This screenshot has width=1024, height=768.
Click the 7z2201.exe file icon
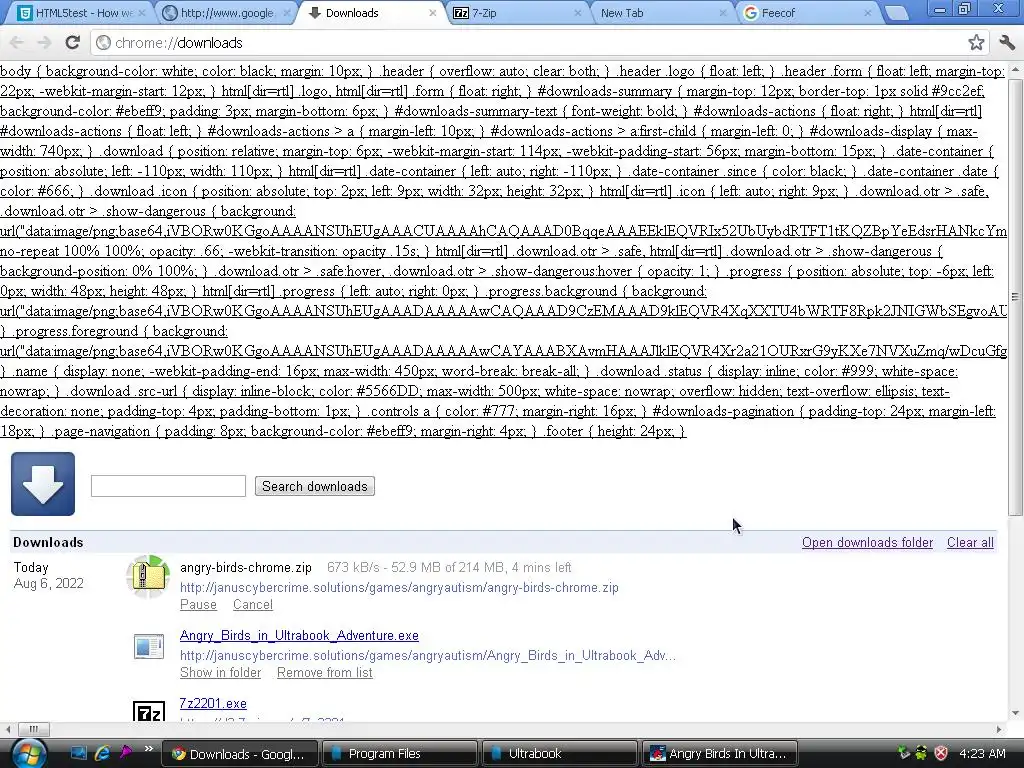point(149,711)
